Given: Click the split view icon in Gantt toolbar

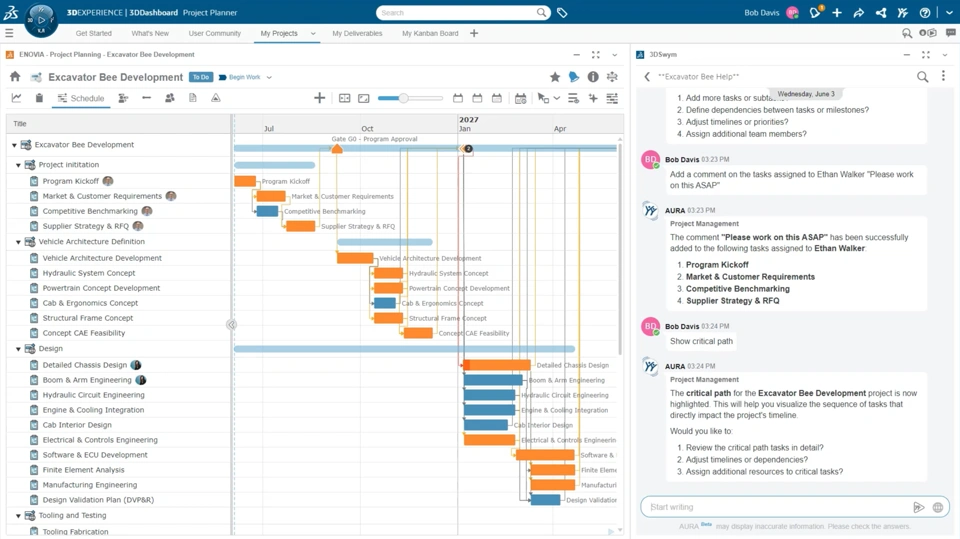Looking at the screenshot, I should pyautogui.click(x=345, y=98).
